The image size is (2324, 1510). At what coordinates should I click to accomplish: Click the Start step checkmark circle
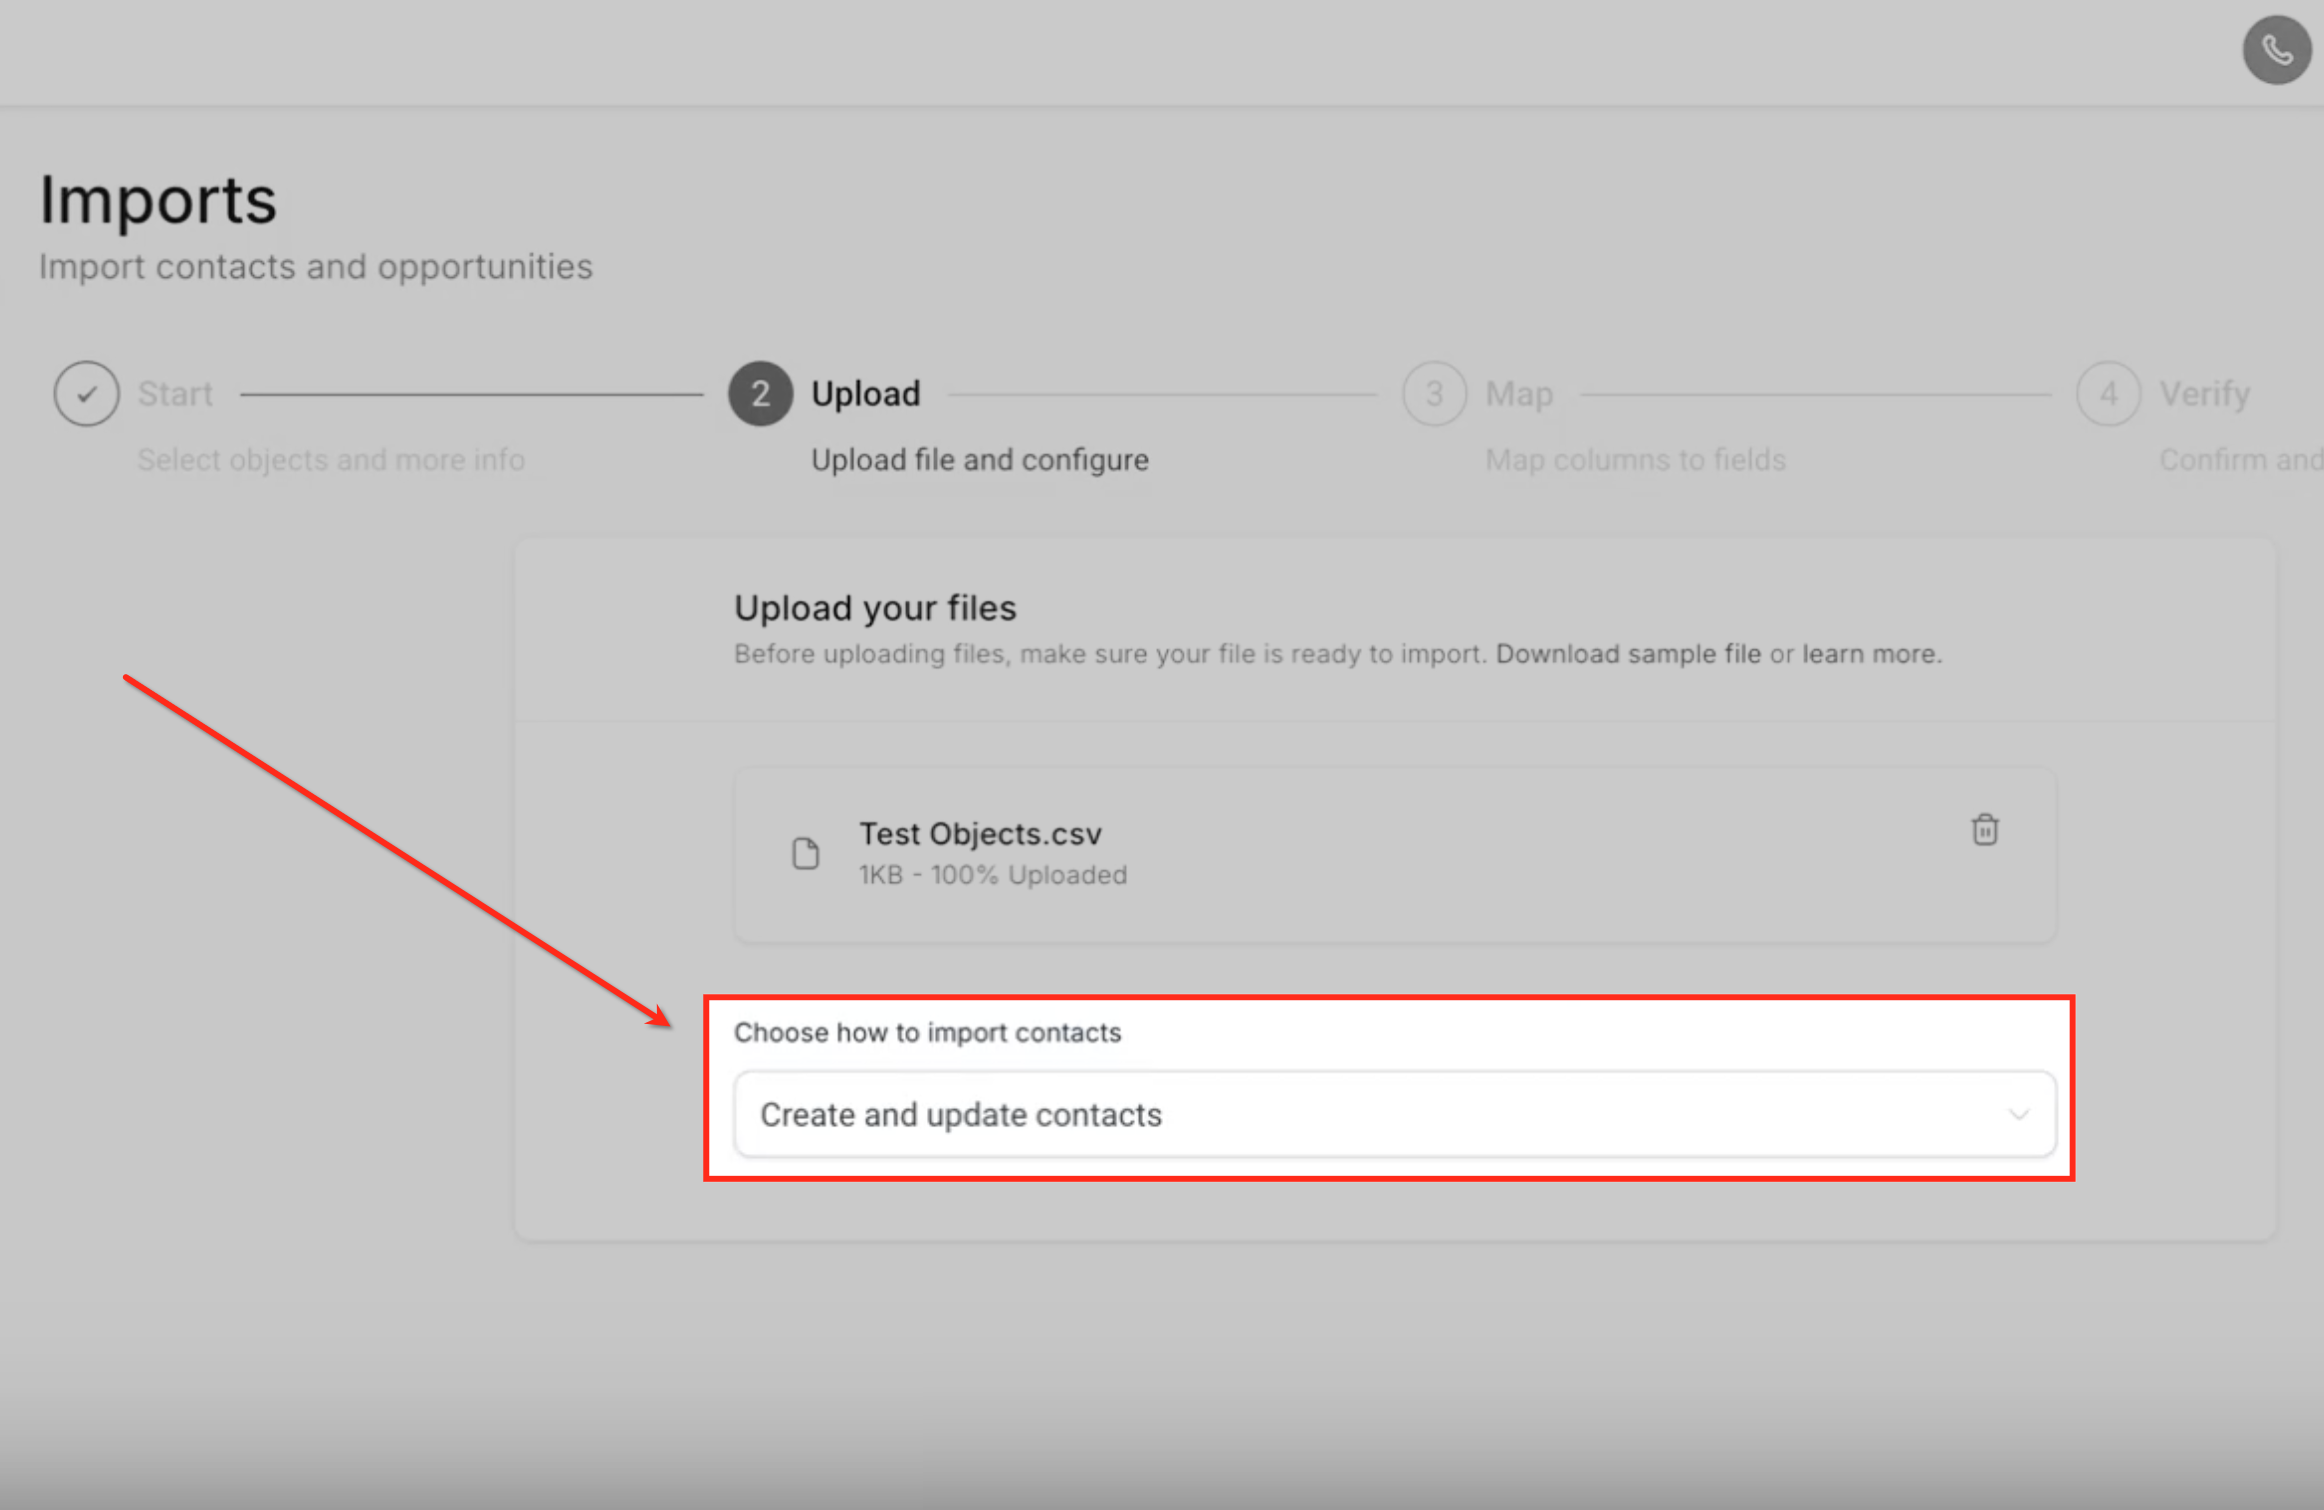[x=87, y=394]
